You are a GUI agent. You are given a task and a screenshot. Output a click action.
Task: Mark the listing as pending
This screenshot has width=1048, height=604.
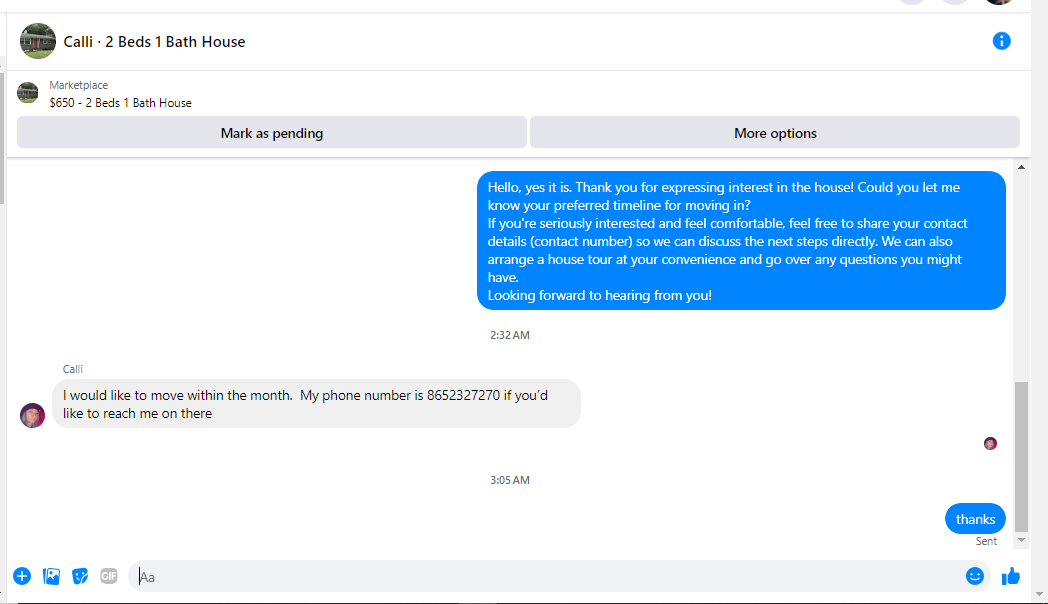[271, 133]
